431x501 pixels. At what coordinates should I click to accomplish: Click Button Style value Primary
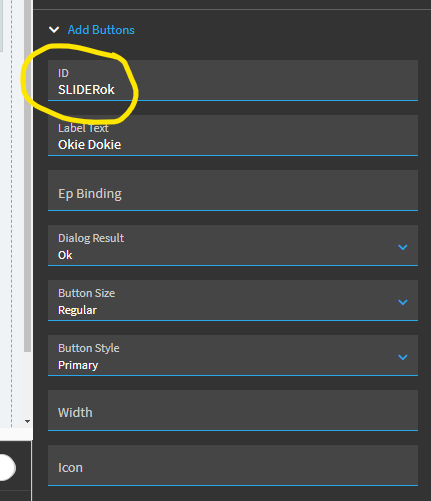[78, 365]
